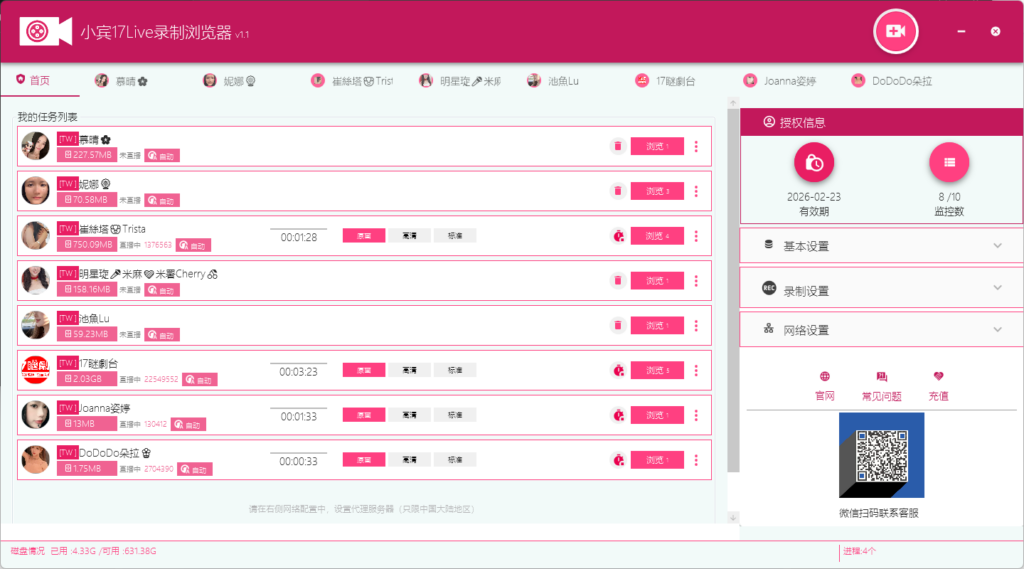Open the 官网 globe icon

pos(825,376)
